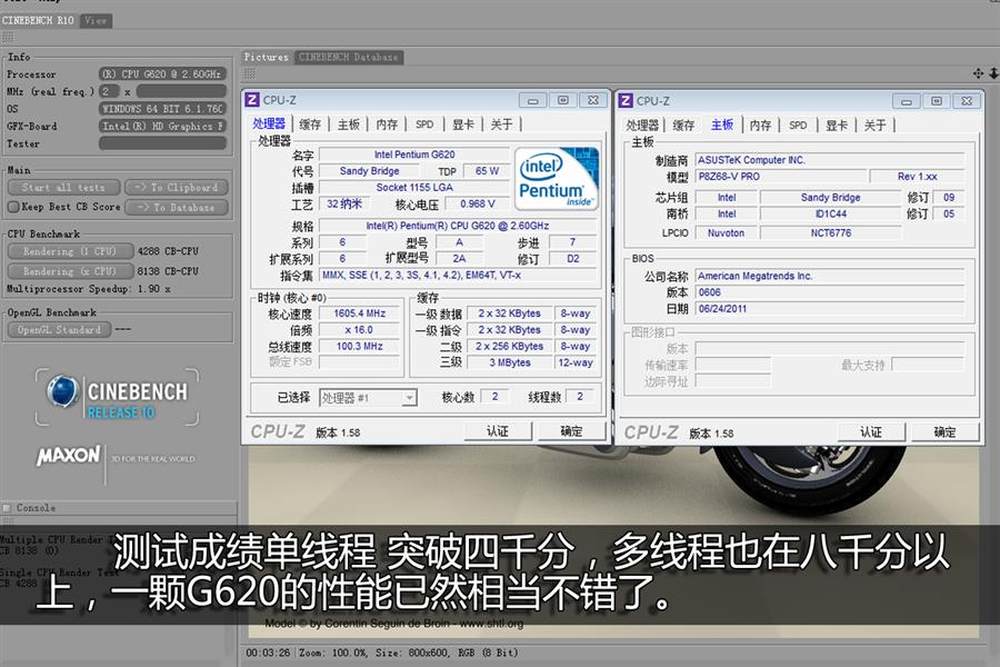Run the OpenGL Standard benchmark button
This screenshot has height=667, width=1000.
tap(59, 330)
